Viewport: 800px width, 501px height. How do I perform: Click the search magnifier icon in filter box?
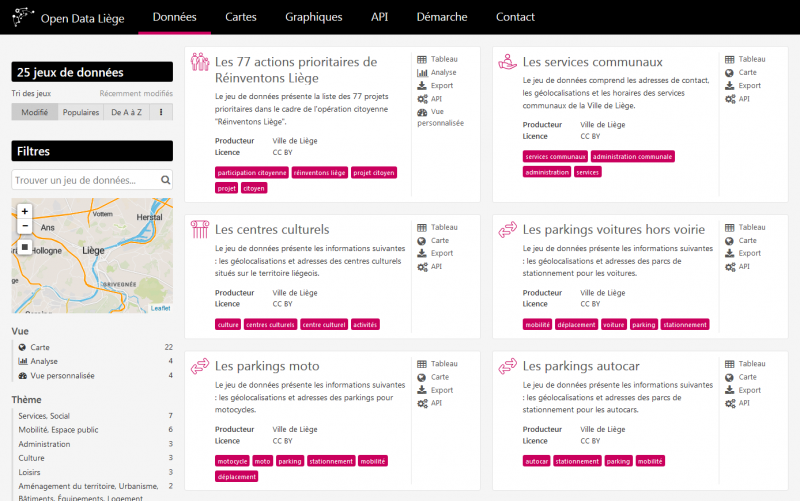pos(165,180)
